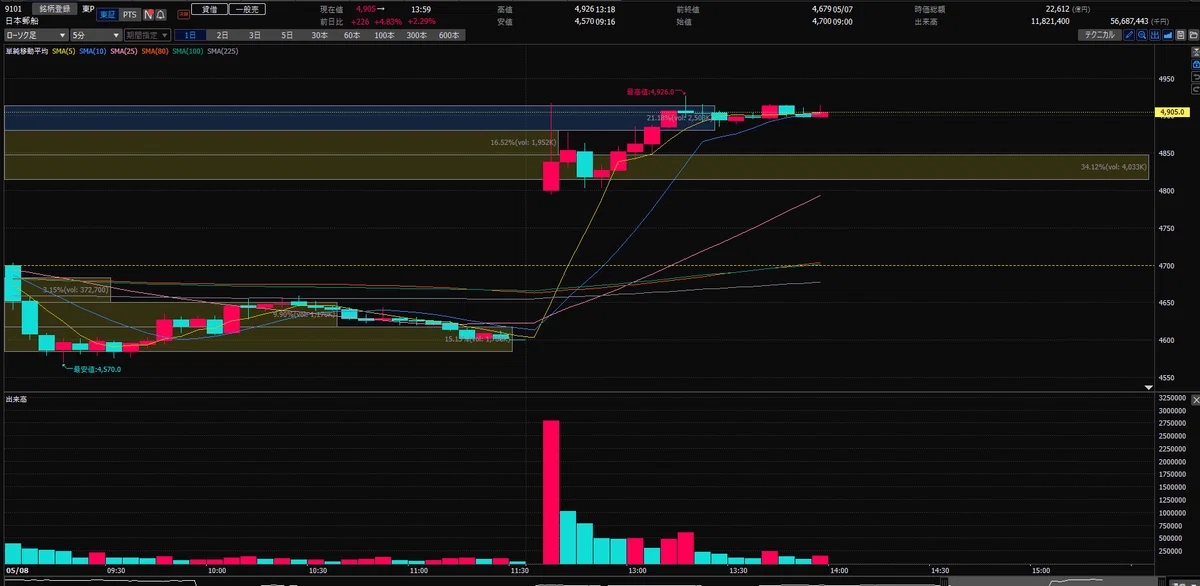
Task: Select the pencil drawing tool icon
Action: [1130, 34]
